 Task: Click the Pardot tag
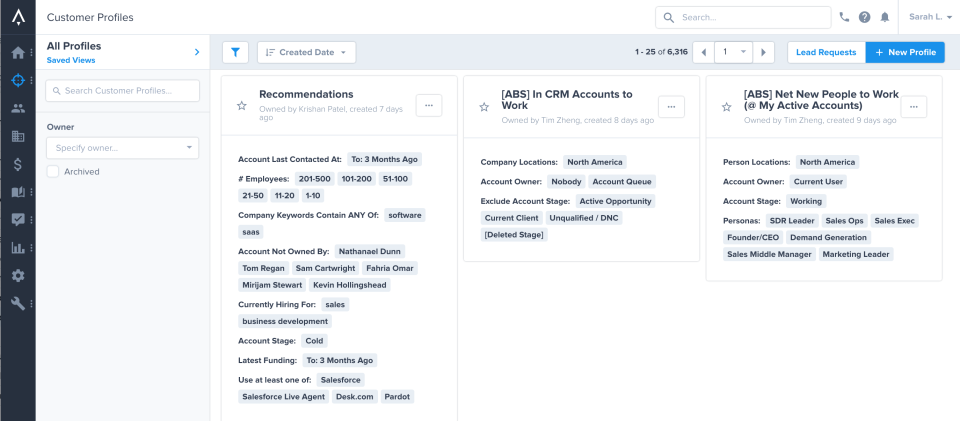point(397,397)
